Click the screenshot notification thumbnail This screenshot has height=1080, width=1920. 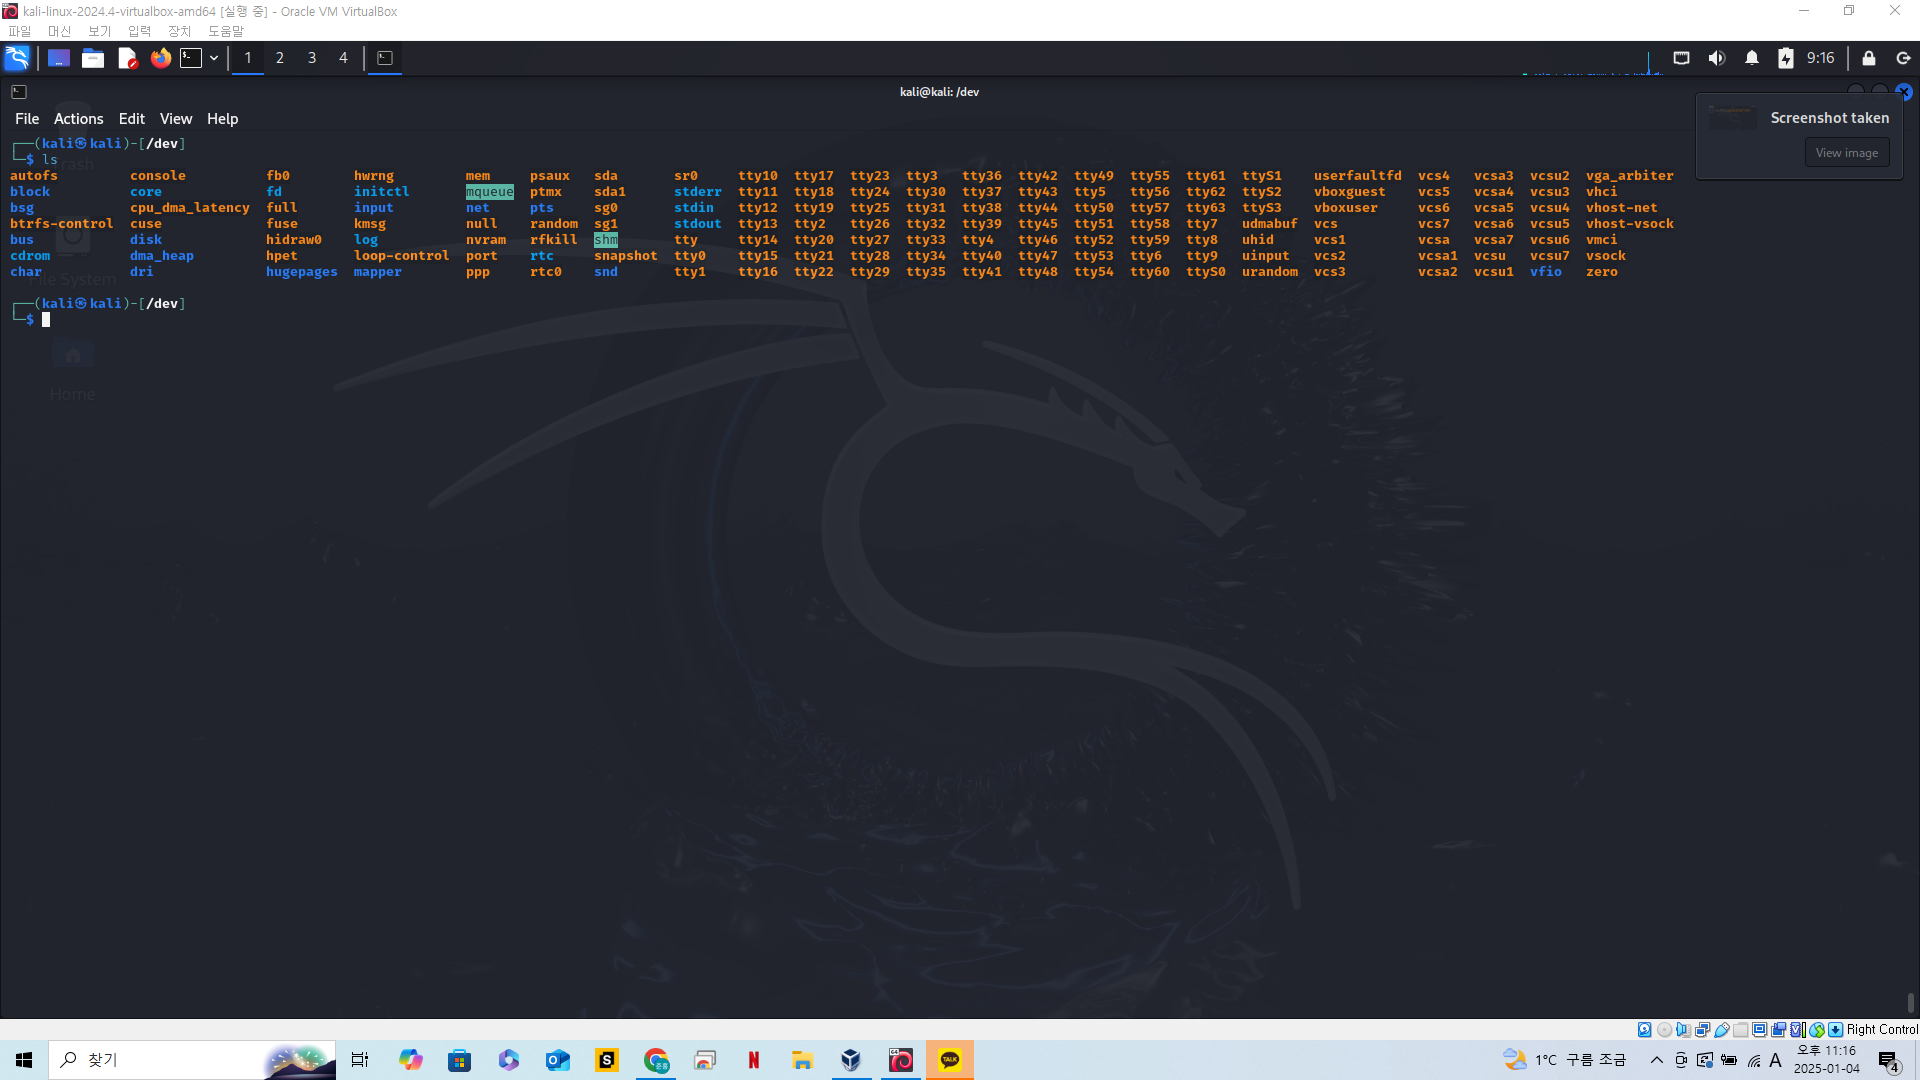click(1732, 118)
